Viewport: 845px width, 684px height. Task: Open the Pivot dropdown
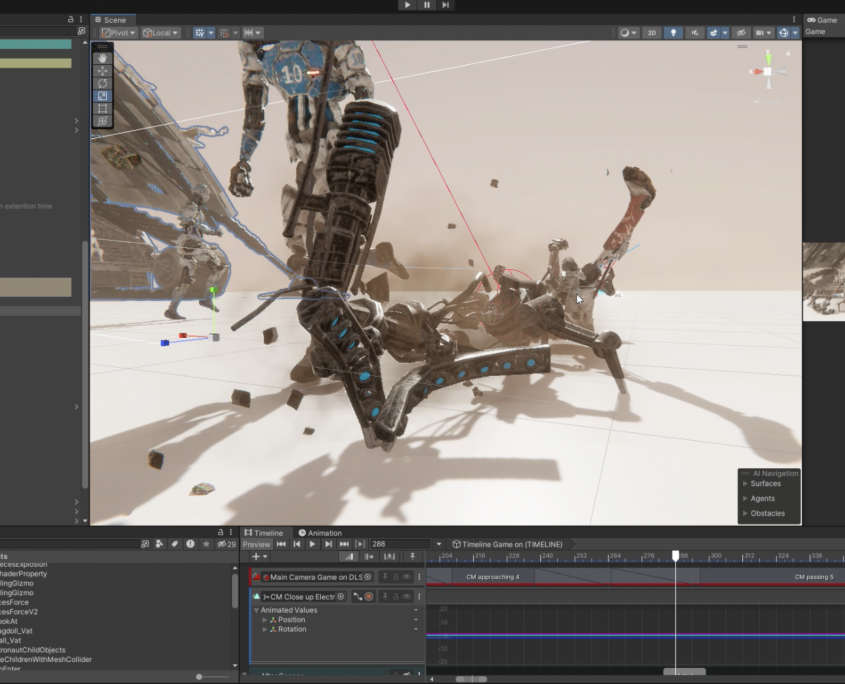point(117,33)
